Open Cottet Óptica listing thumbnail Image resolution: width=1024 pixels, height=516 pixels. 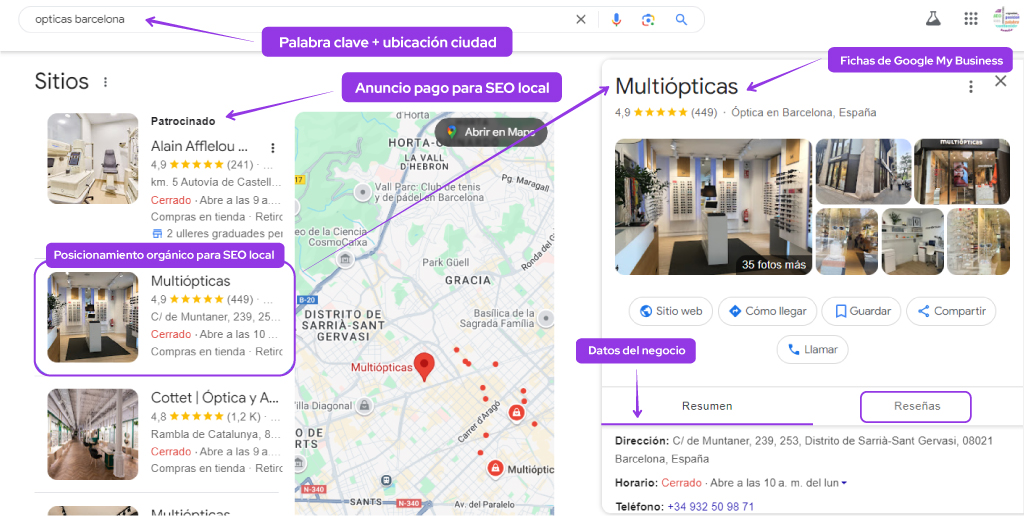click(x=93, y=434)
